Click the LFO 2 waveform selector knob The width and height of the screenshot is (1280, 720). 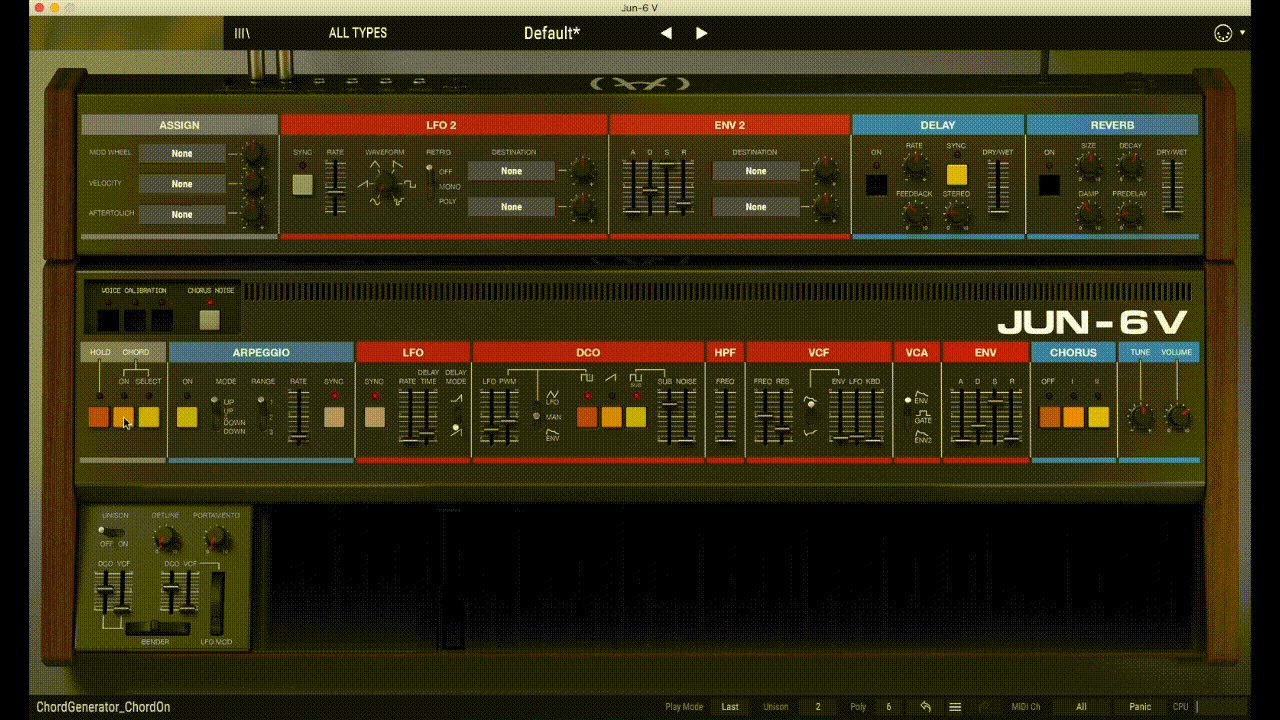pyautogui.click(x=385, y=185)
